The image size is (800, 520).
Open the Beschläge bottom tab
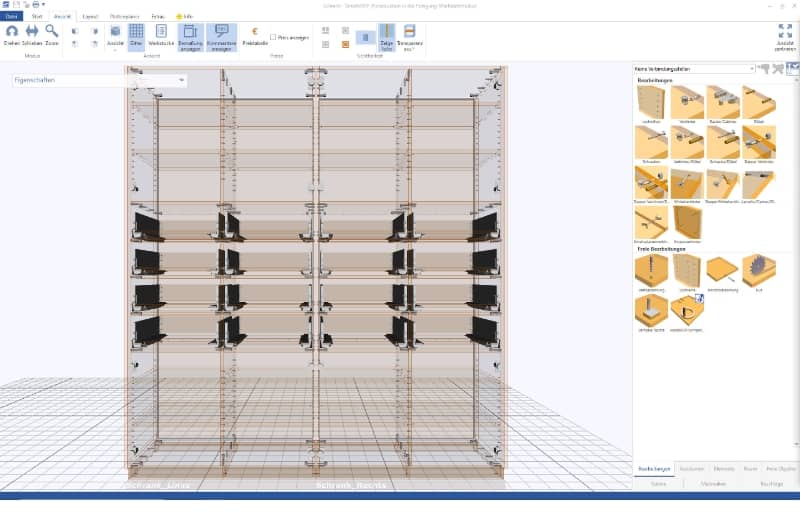click(771, 484)
